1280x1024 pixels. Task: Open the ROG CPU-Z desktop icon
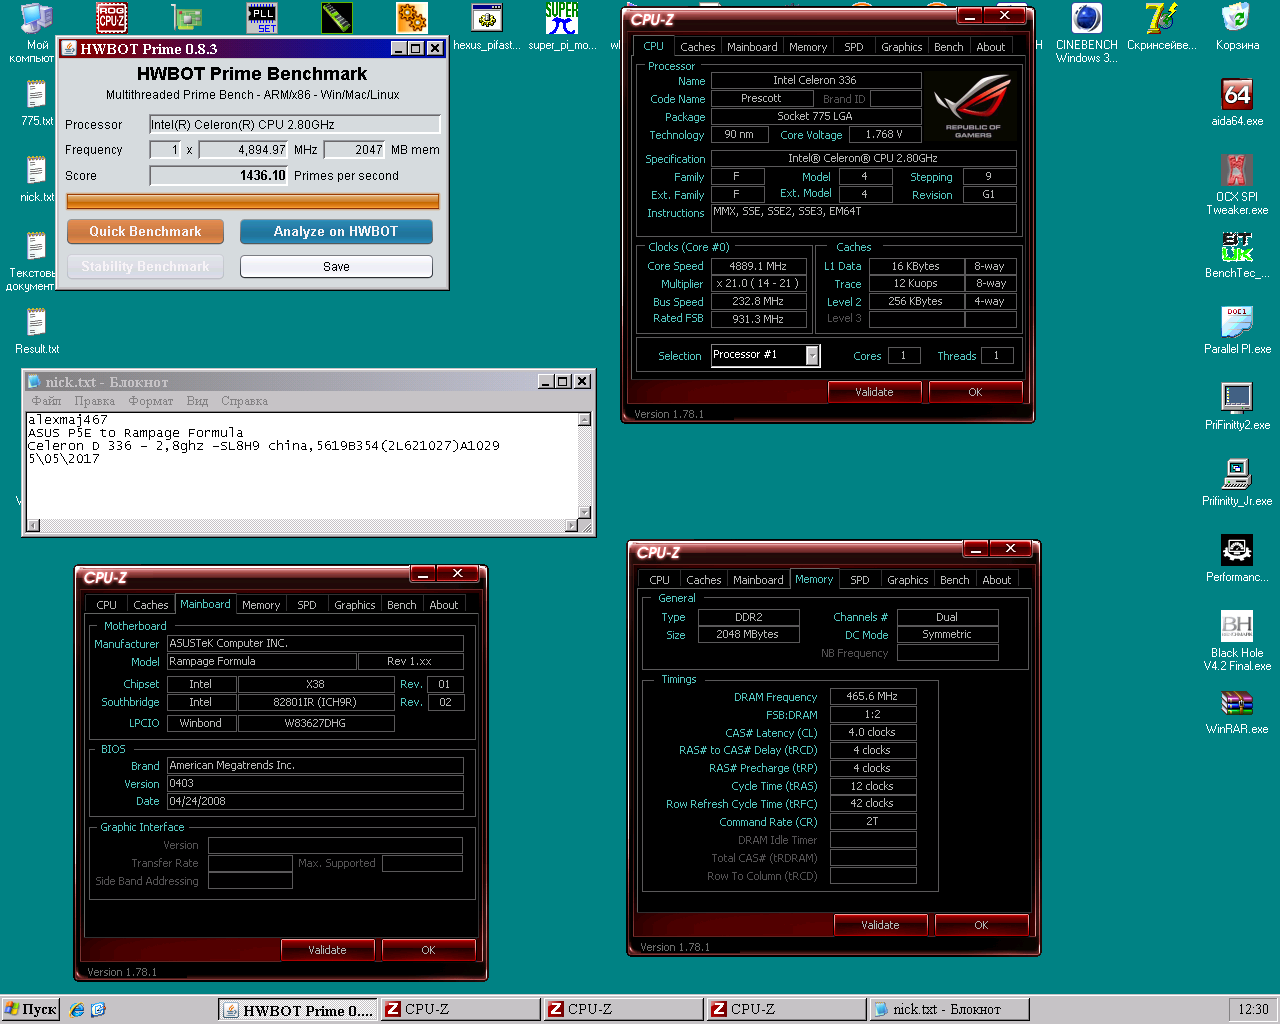(111, 18)
